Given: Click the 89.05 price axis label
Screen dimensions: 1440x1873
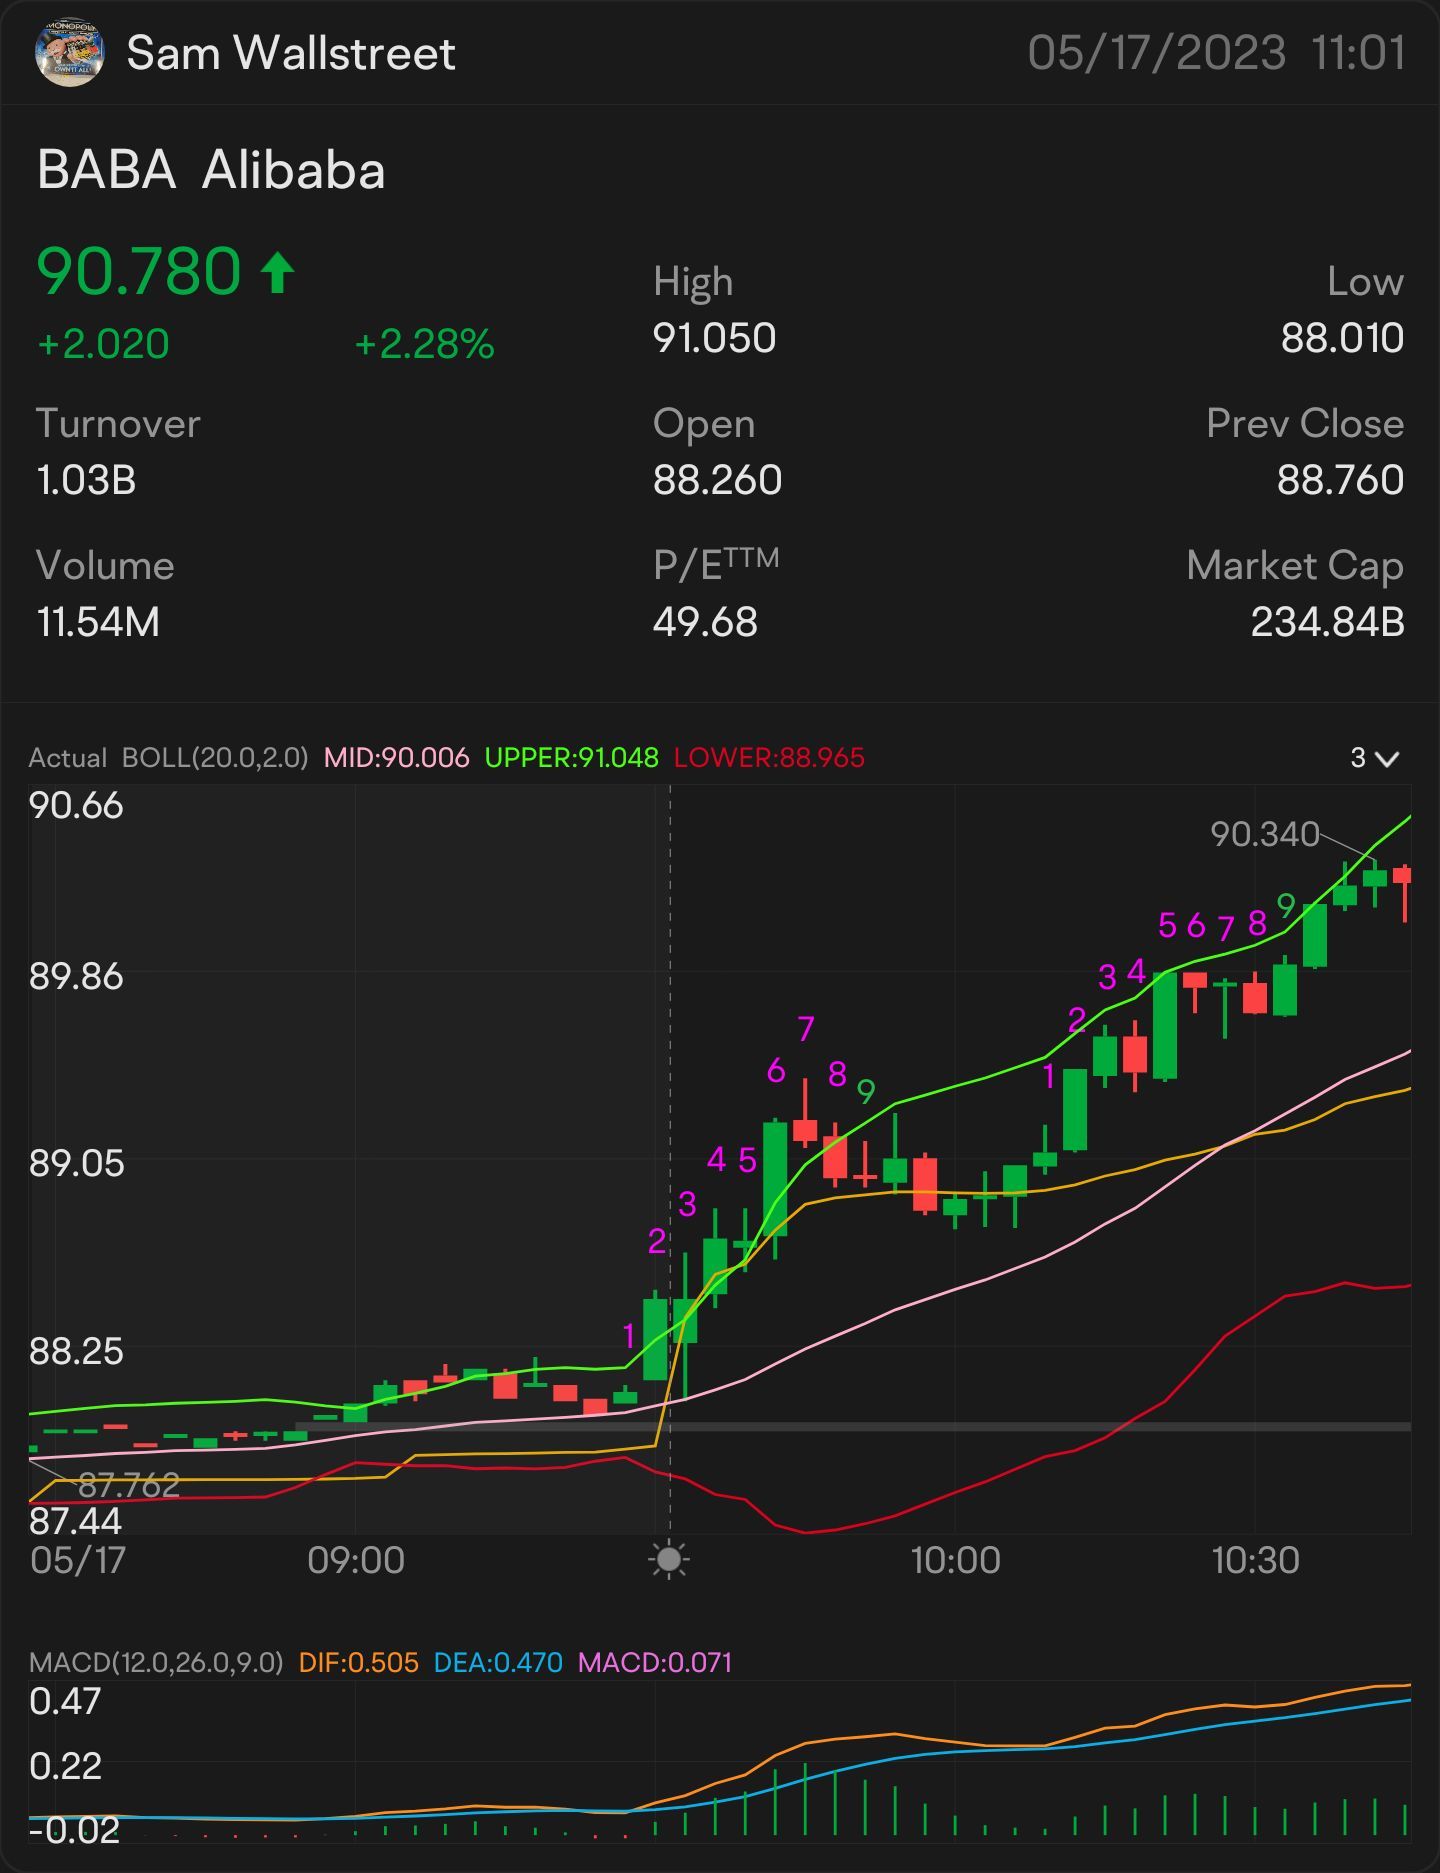Looking at the screenshot, I should 76,1163.
